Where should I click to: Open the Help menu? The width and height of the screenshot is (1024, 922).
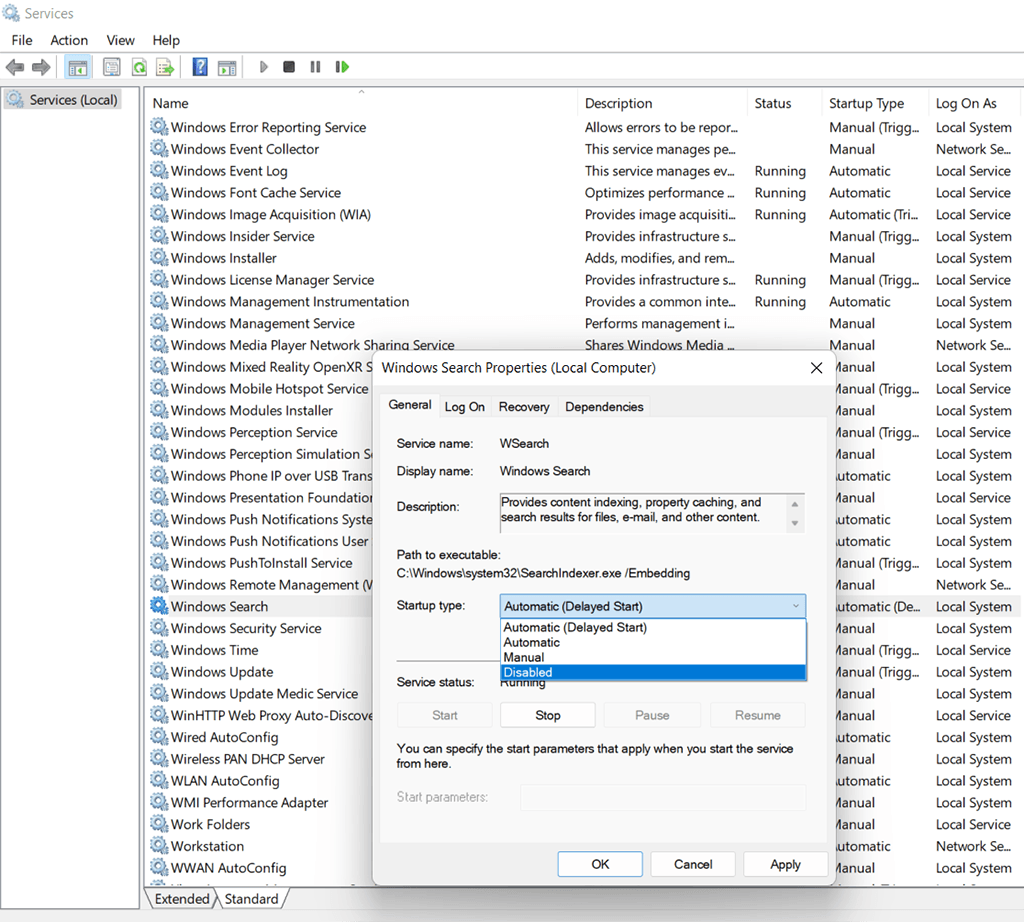point(166,40)
